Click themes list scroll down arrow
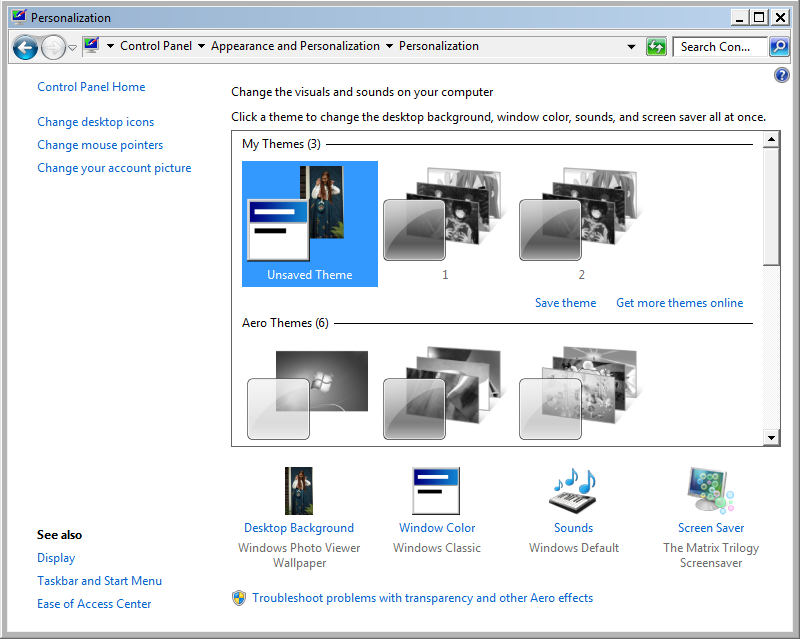This screenshot has width=800, height=640. (x=771, y=437)
